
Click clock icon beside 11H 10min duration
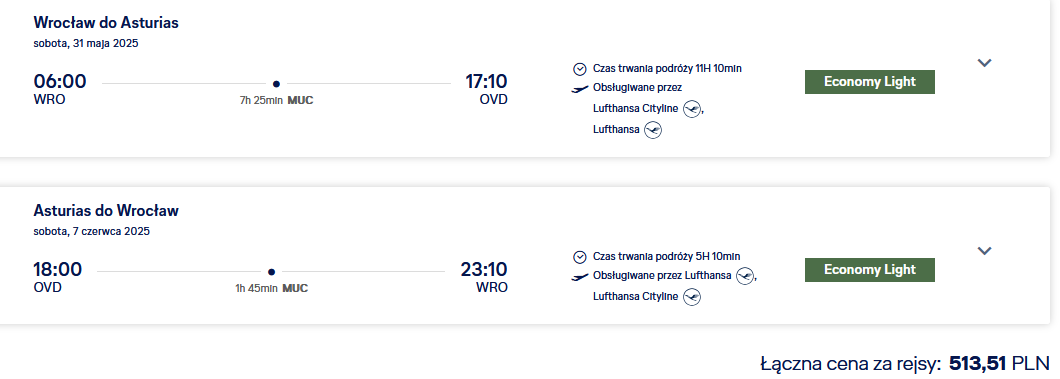pyautogui.click(x=579, y=69)
